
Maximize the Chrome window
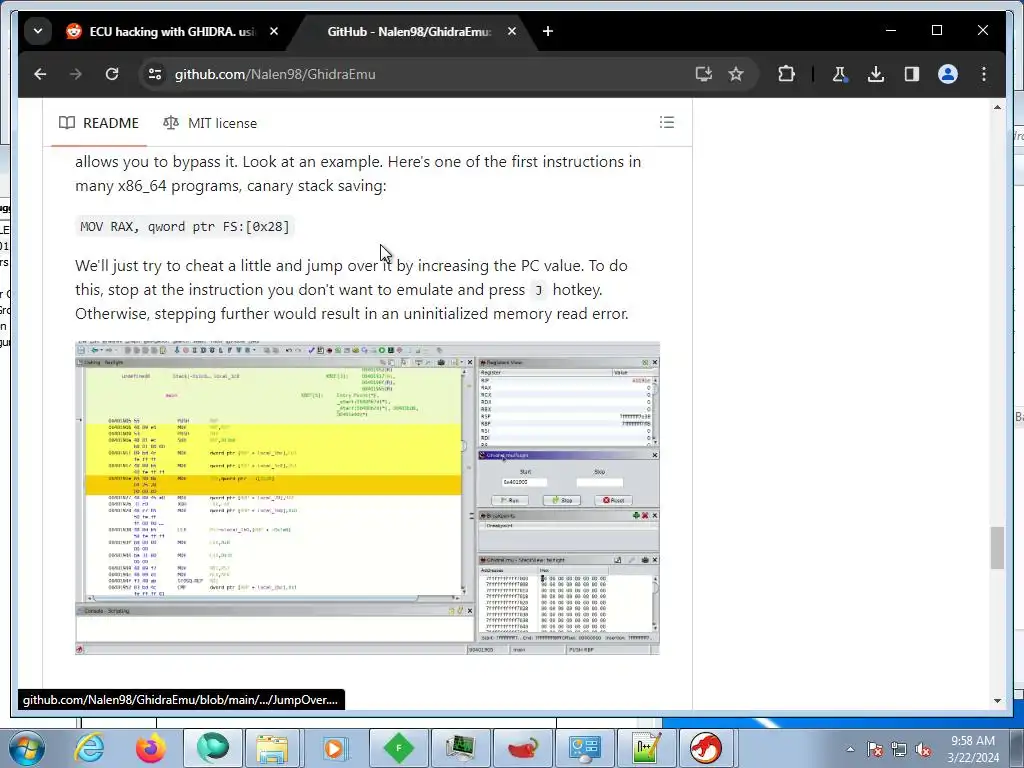click(936, 31)
